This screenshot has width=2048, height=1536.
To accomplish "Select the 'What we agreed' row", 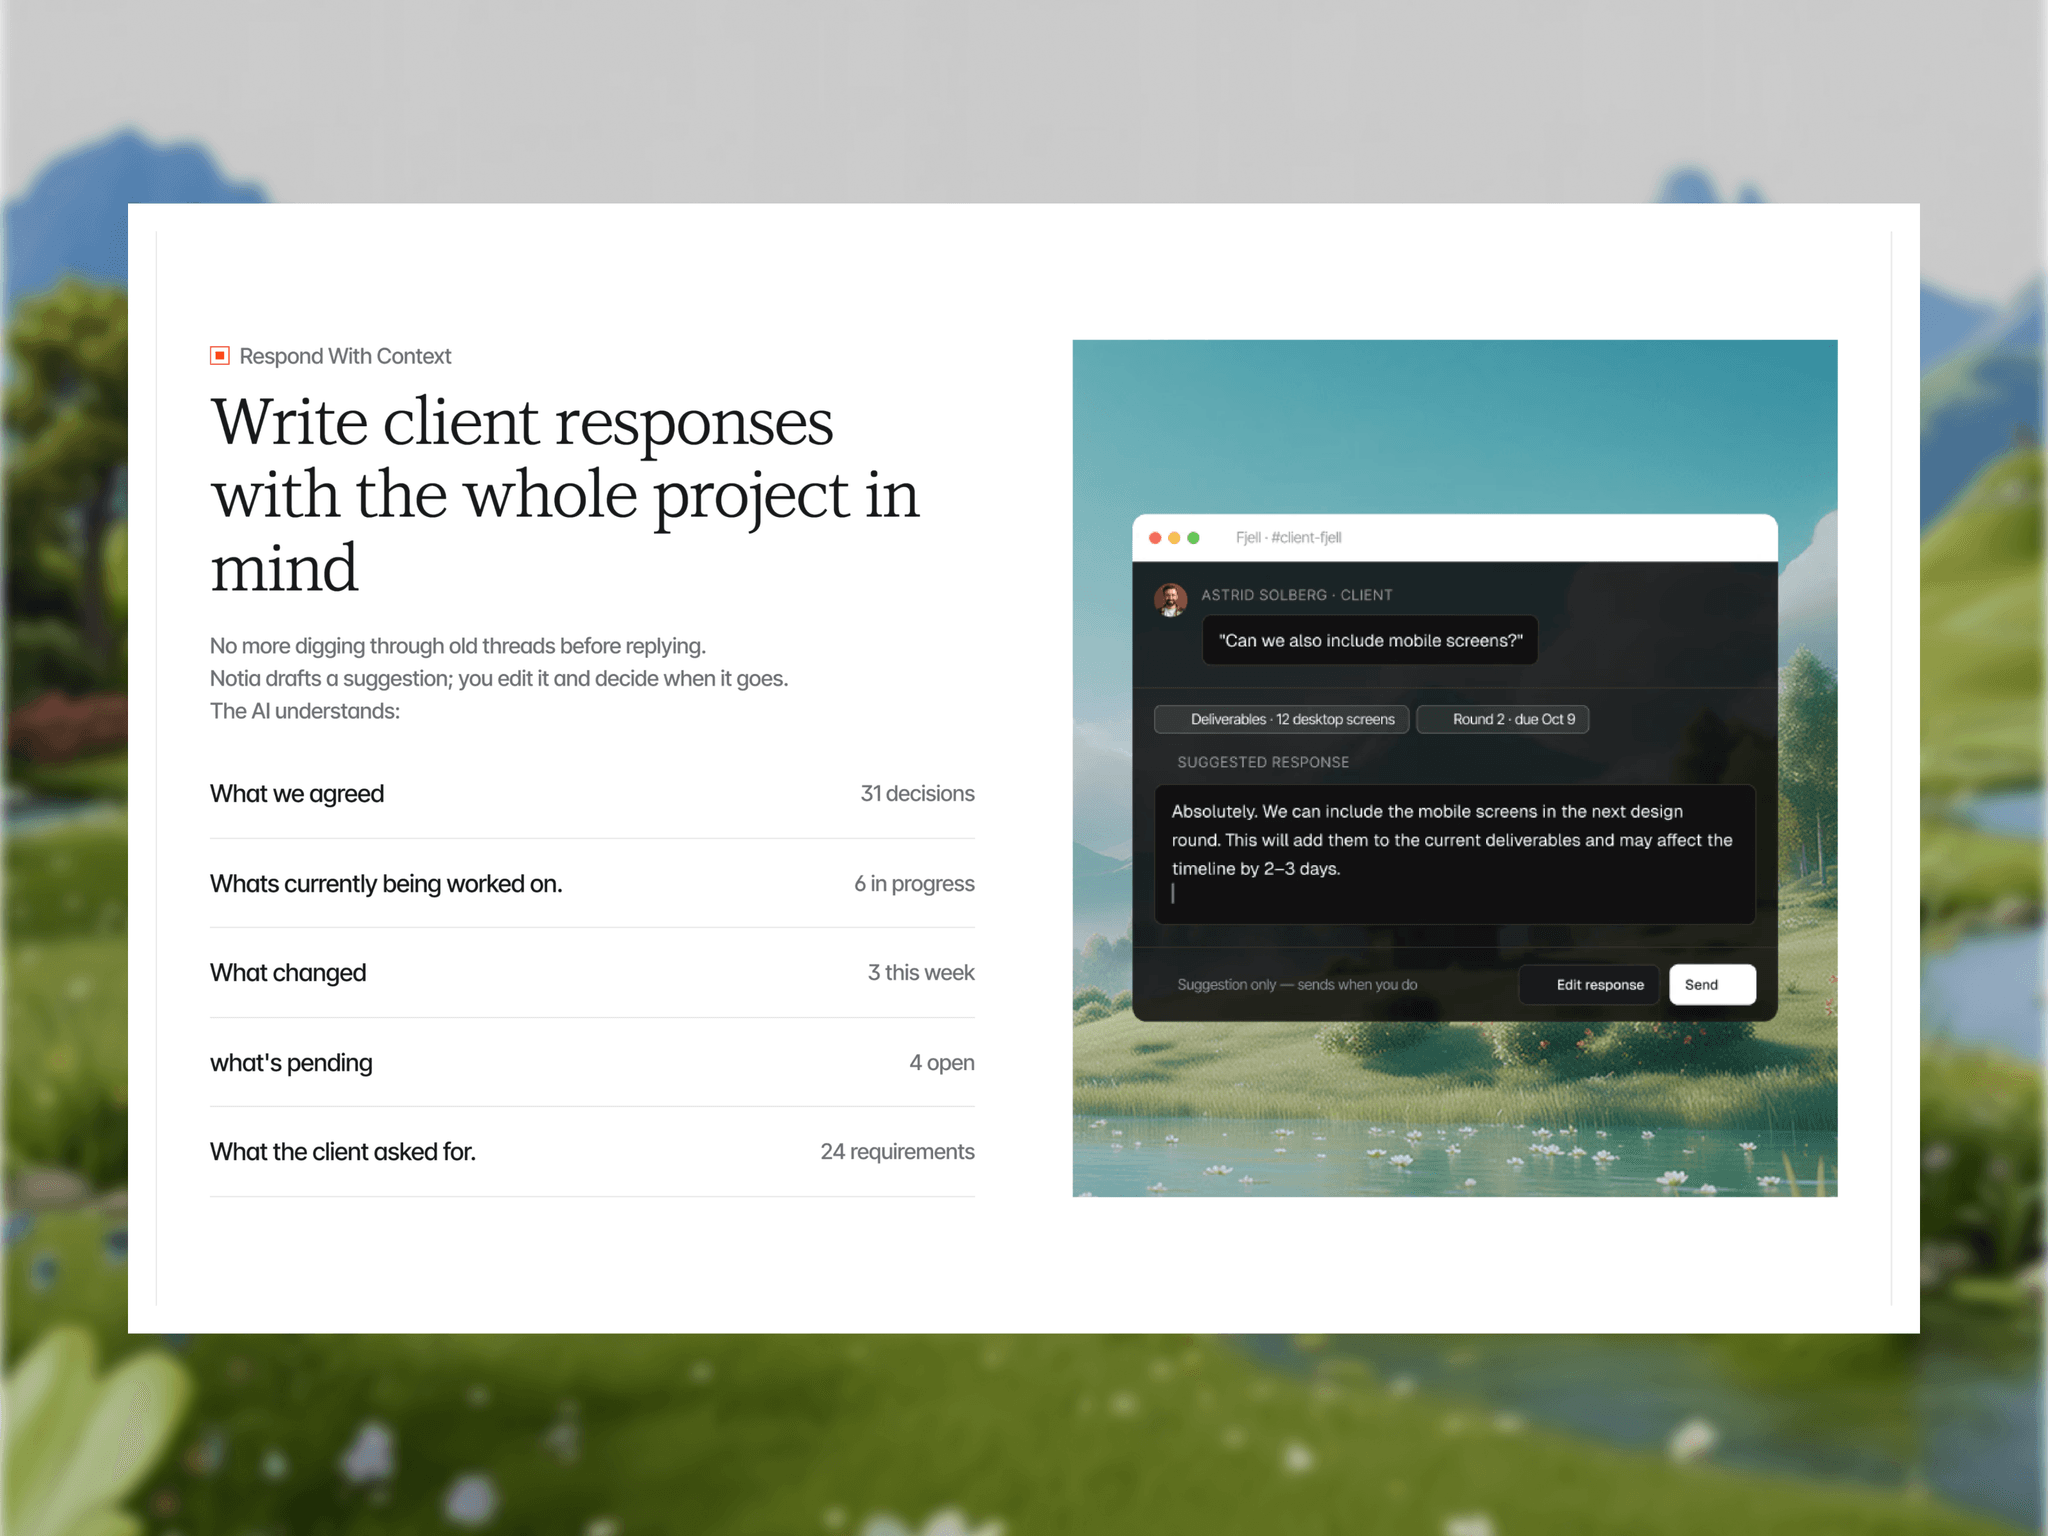I will [x=592, y=794].
